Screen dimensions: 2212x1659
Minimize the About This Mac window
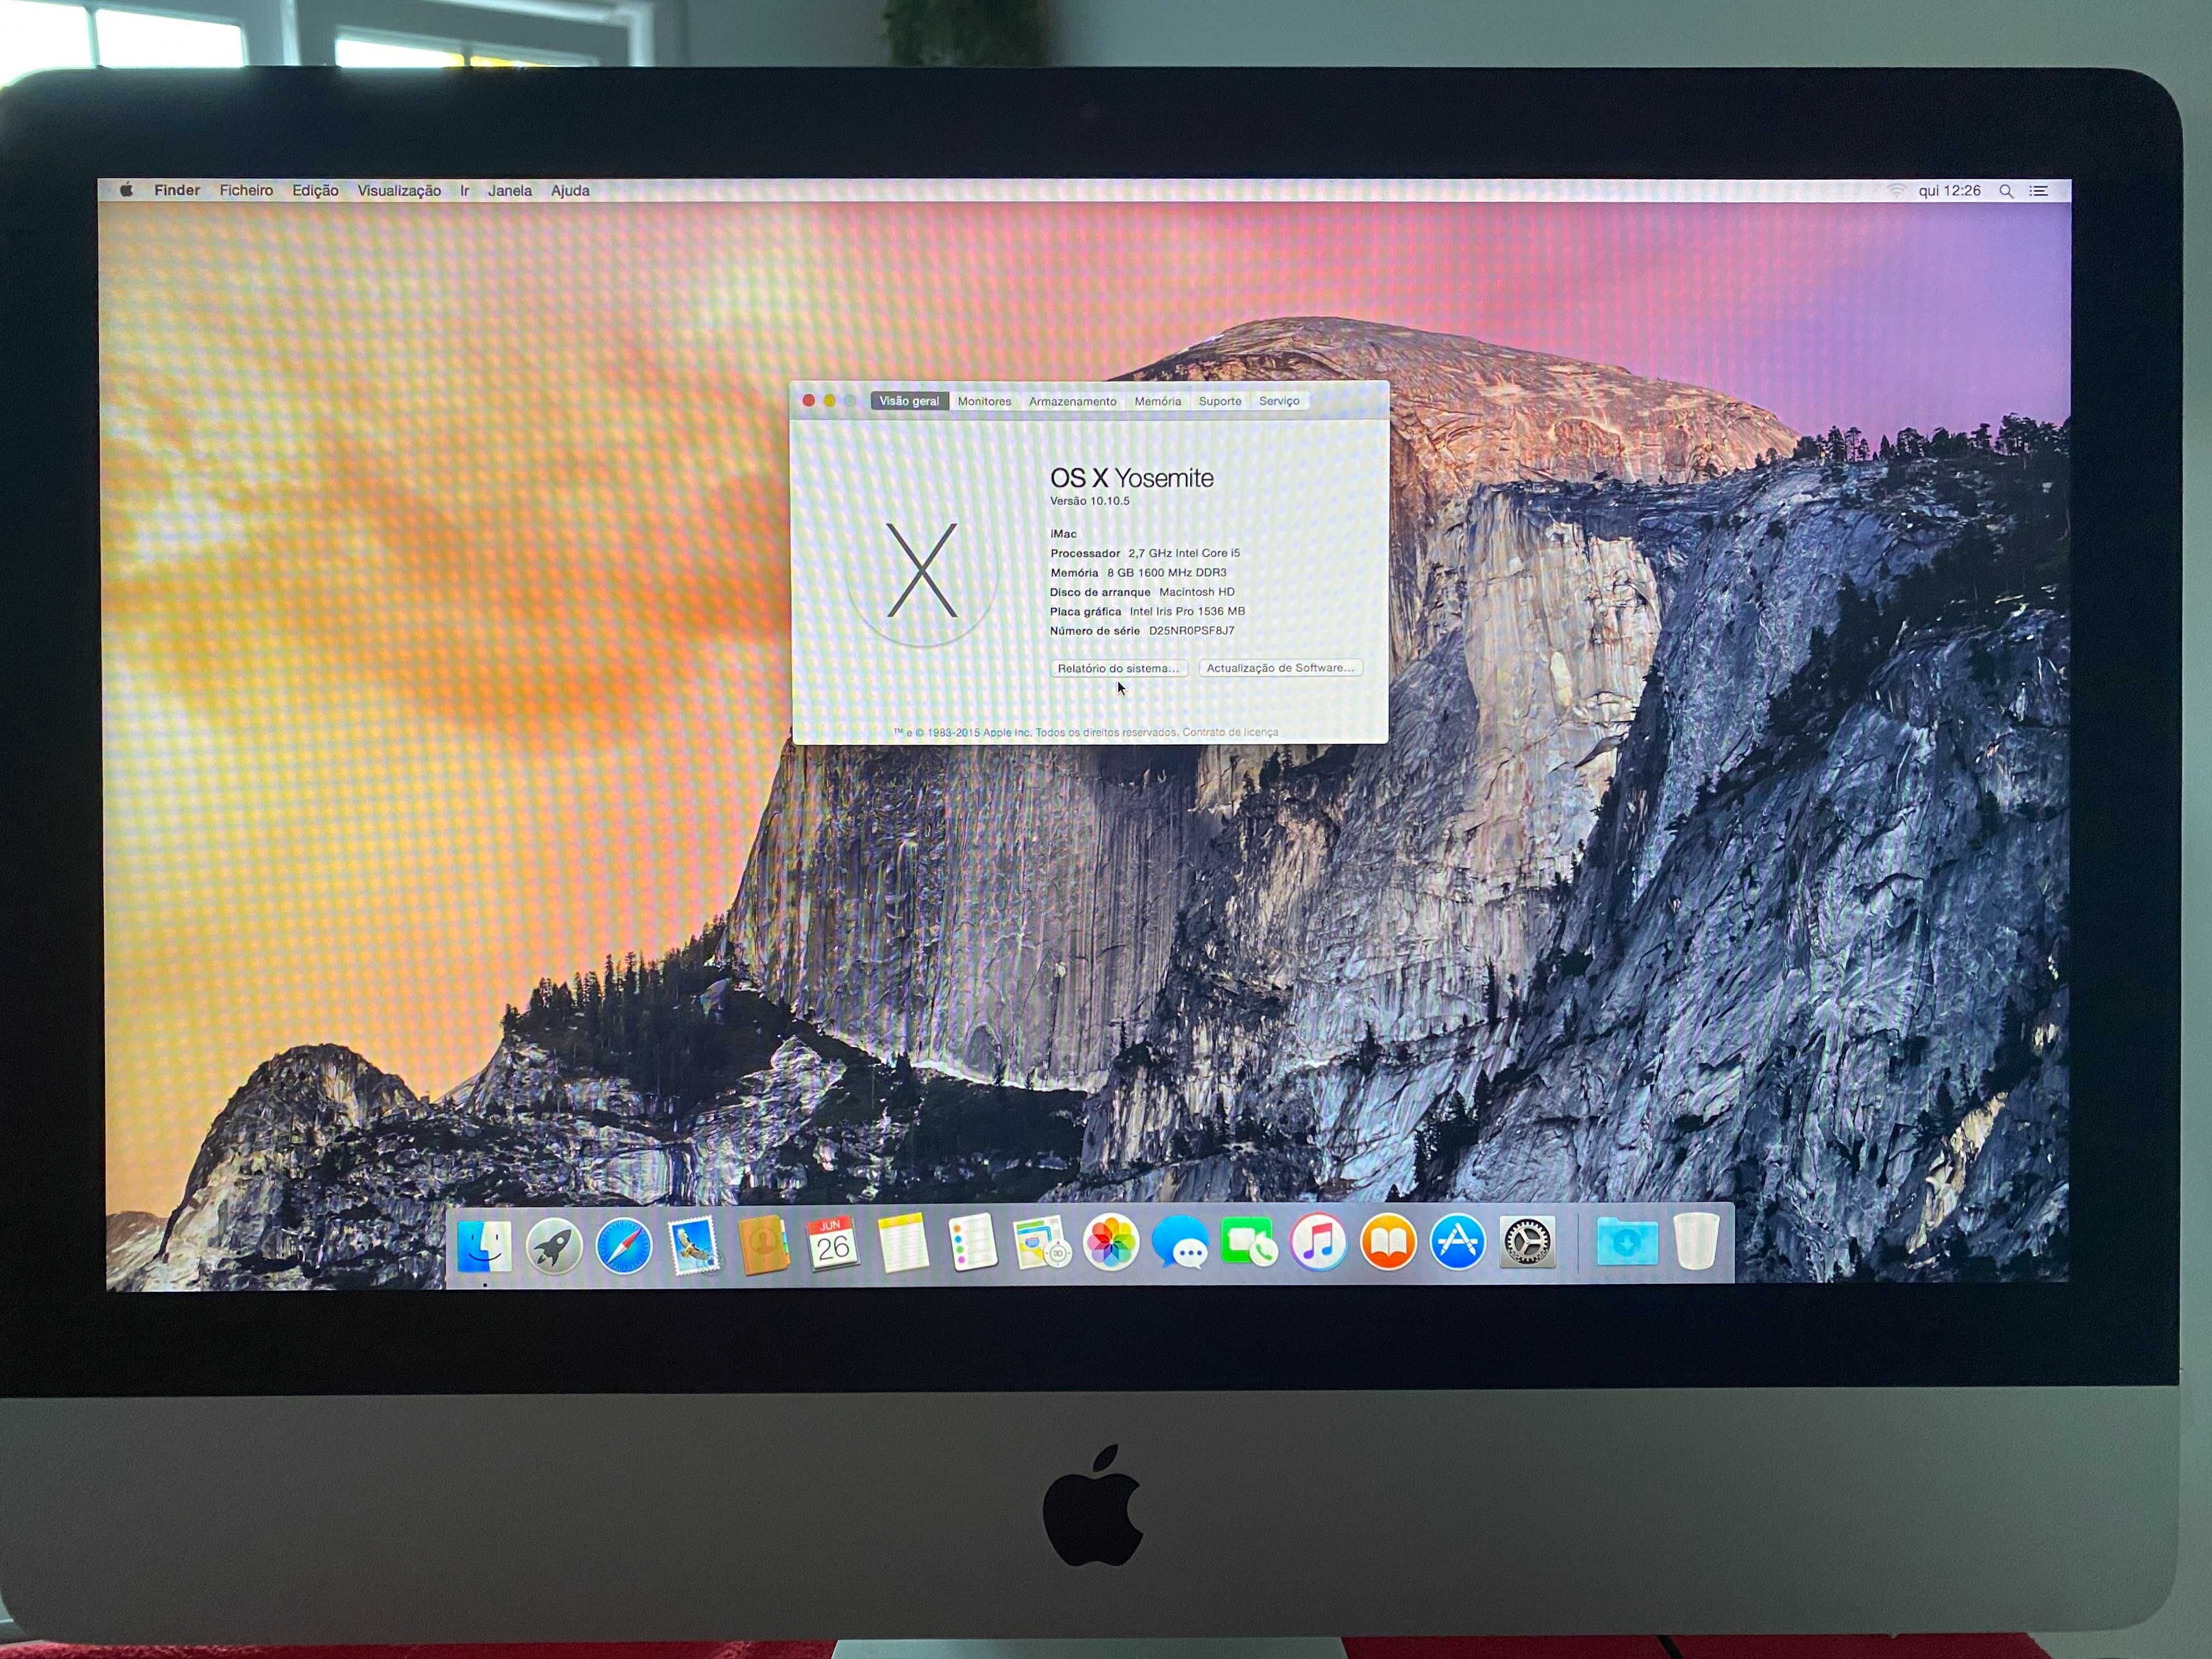point(829,401)
